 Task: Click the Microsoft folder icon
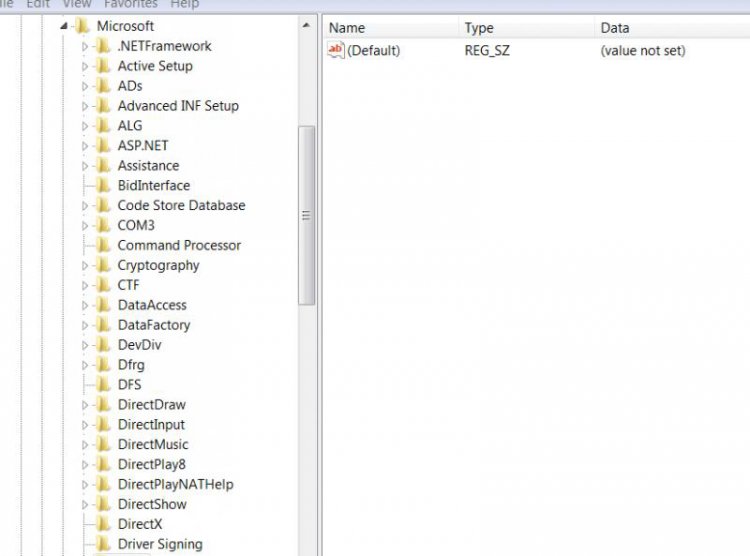tap(82, 26)
